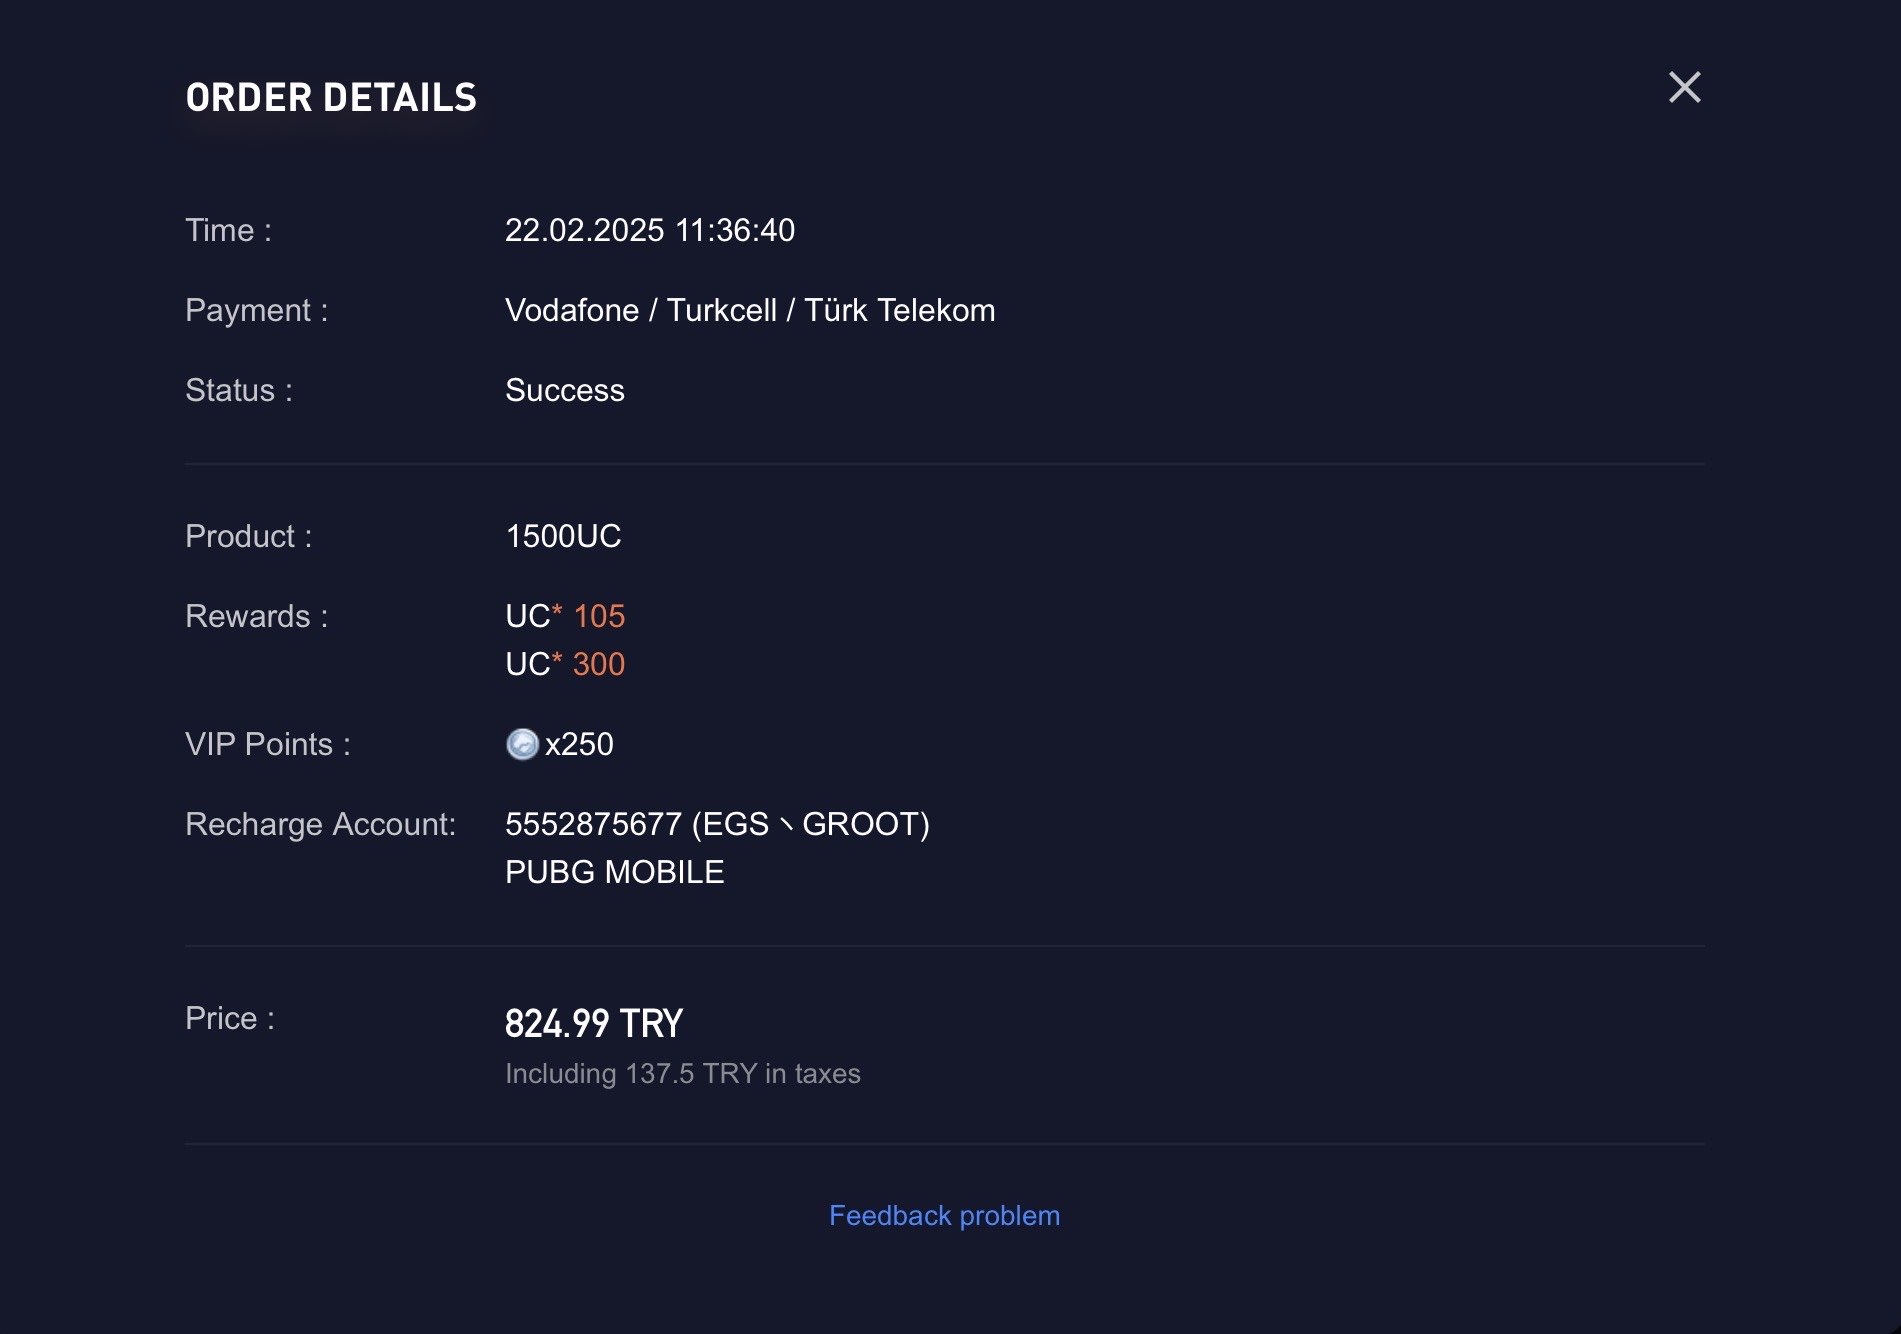Select the recharge account ID 5552875677

pyautogui.click(x=593, y=824)
